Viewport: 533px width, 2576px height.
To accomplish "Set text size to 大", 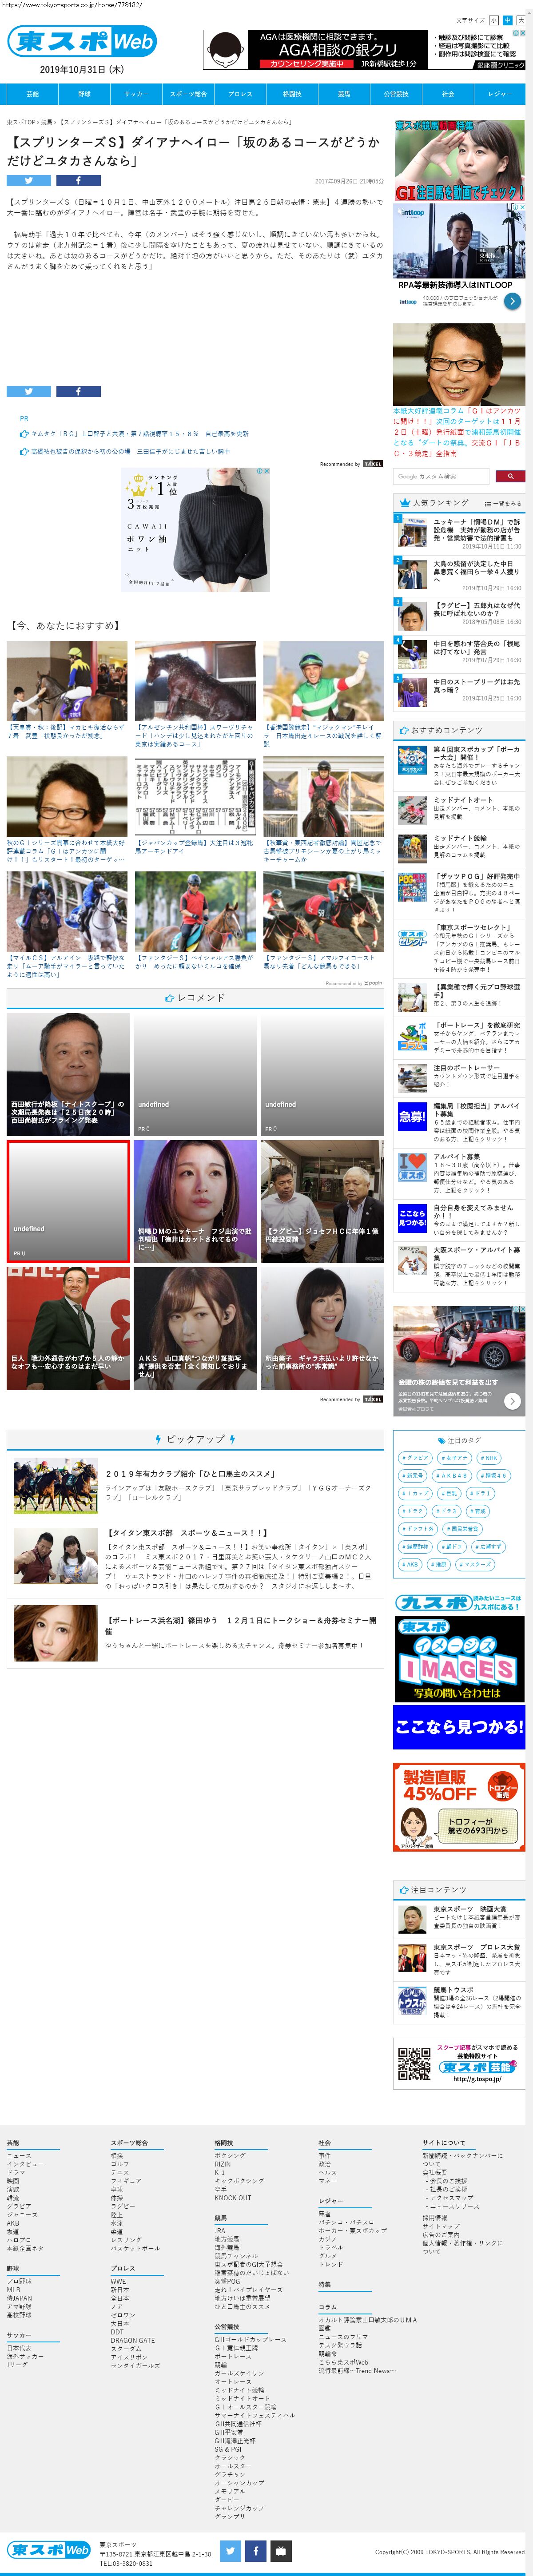I will (x=520, y=20).
